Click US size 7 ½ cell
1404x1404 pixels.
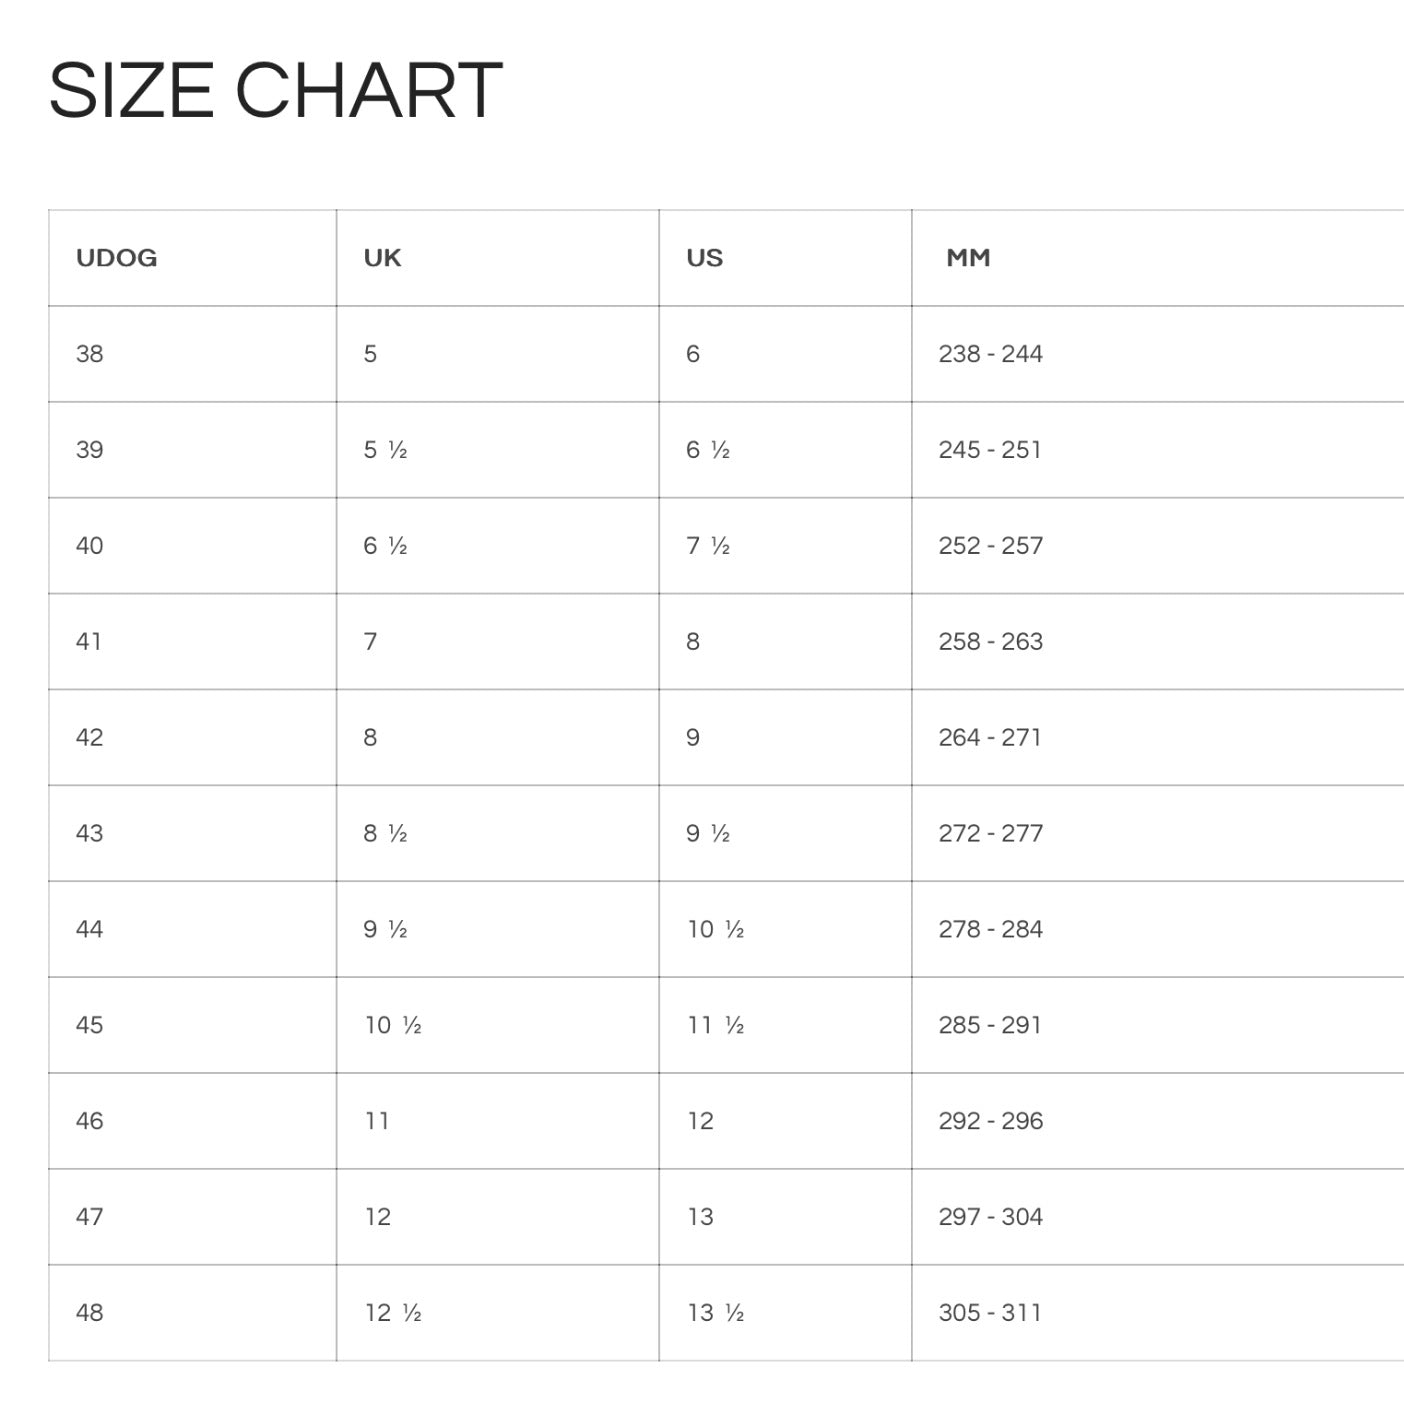click(707, 546)
